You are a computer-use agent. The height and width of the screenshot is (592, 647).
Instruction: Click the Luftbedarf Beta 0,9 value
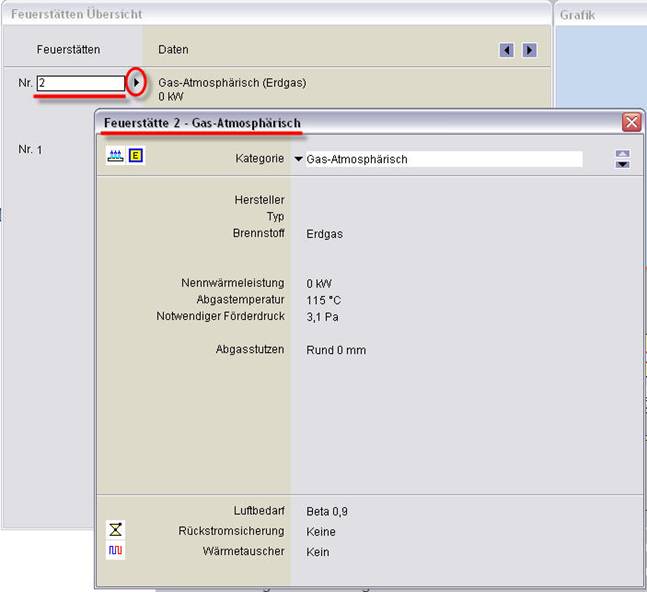click(x=327, y=511)
